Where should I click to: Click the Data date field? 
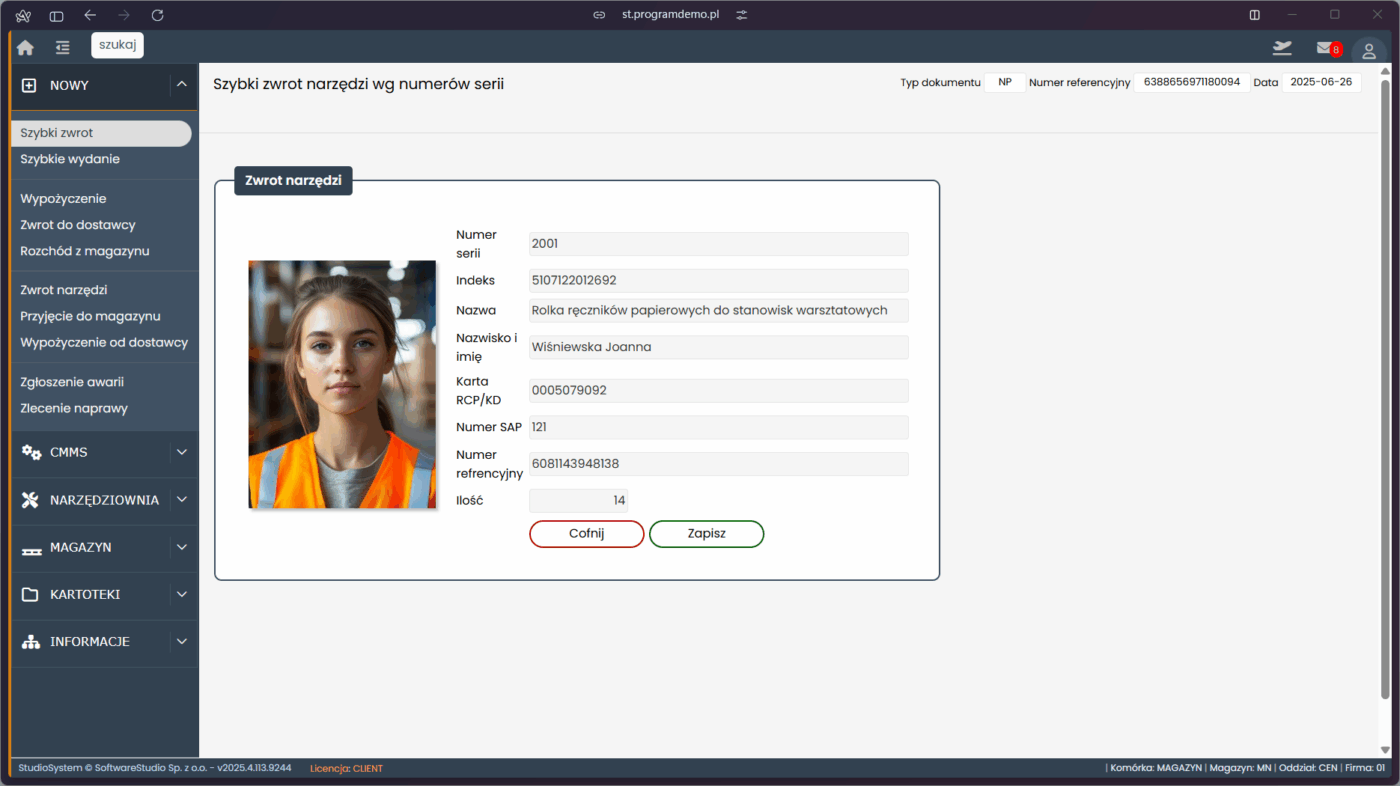(1321, 83)
